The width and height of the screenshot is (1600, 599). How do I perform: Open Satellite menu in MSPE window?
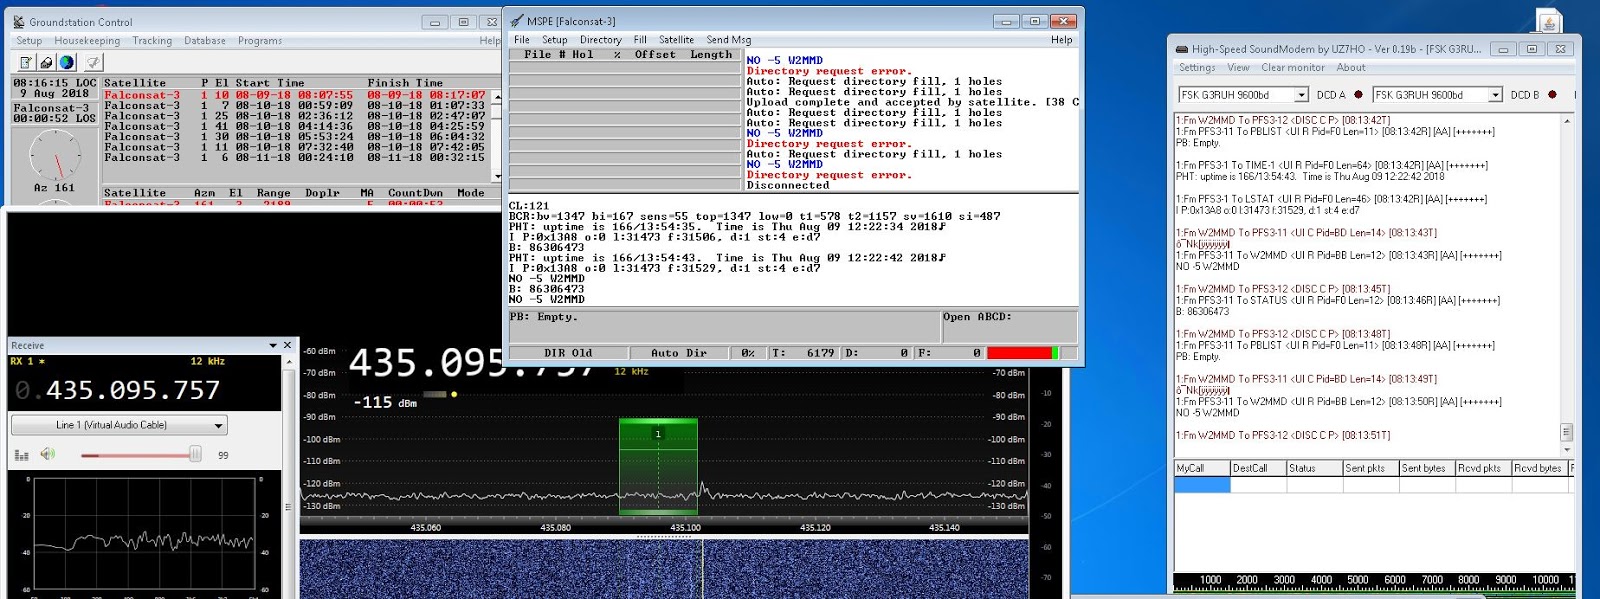tap(676, 40)
